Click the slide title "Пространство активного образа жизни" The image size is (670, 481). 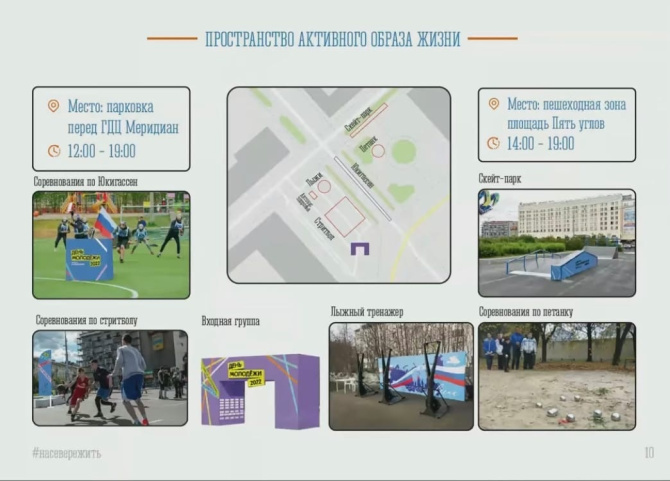(332, 40)
